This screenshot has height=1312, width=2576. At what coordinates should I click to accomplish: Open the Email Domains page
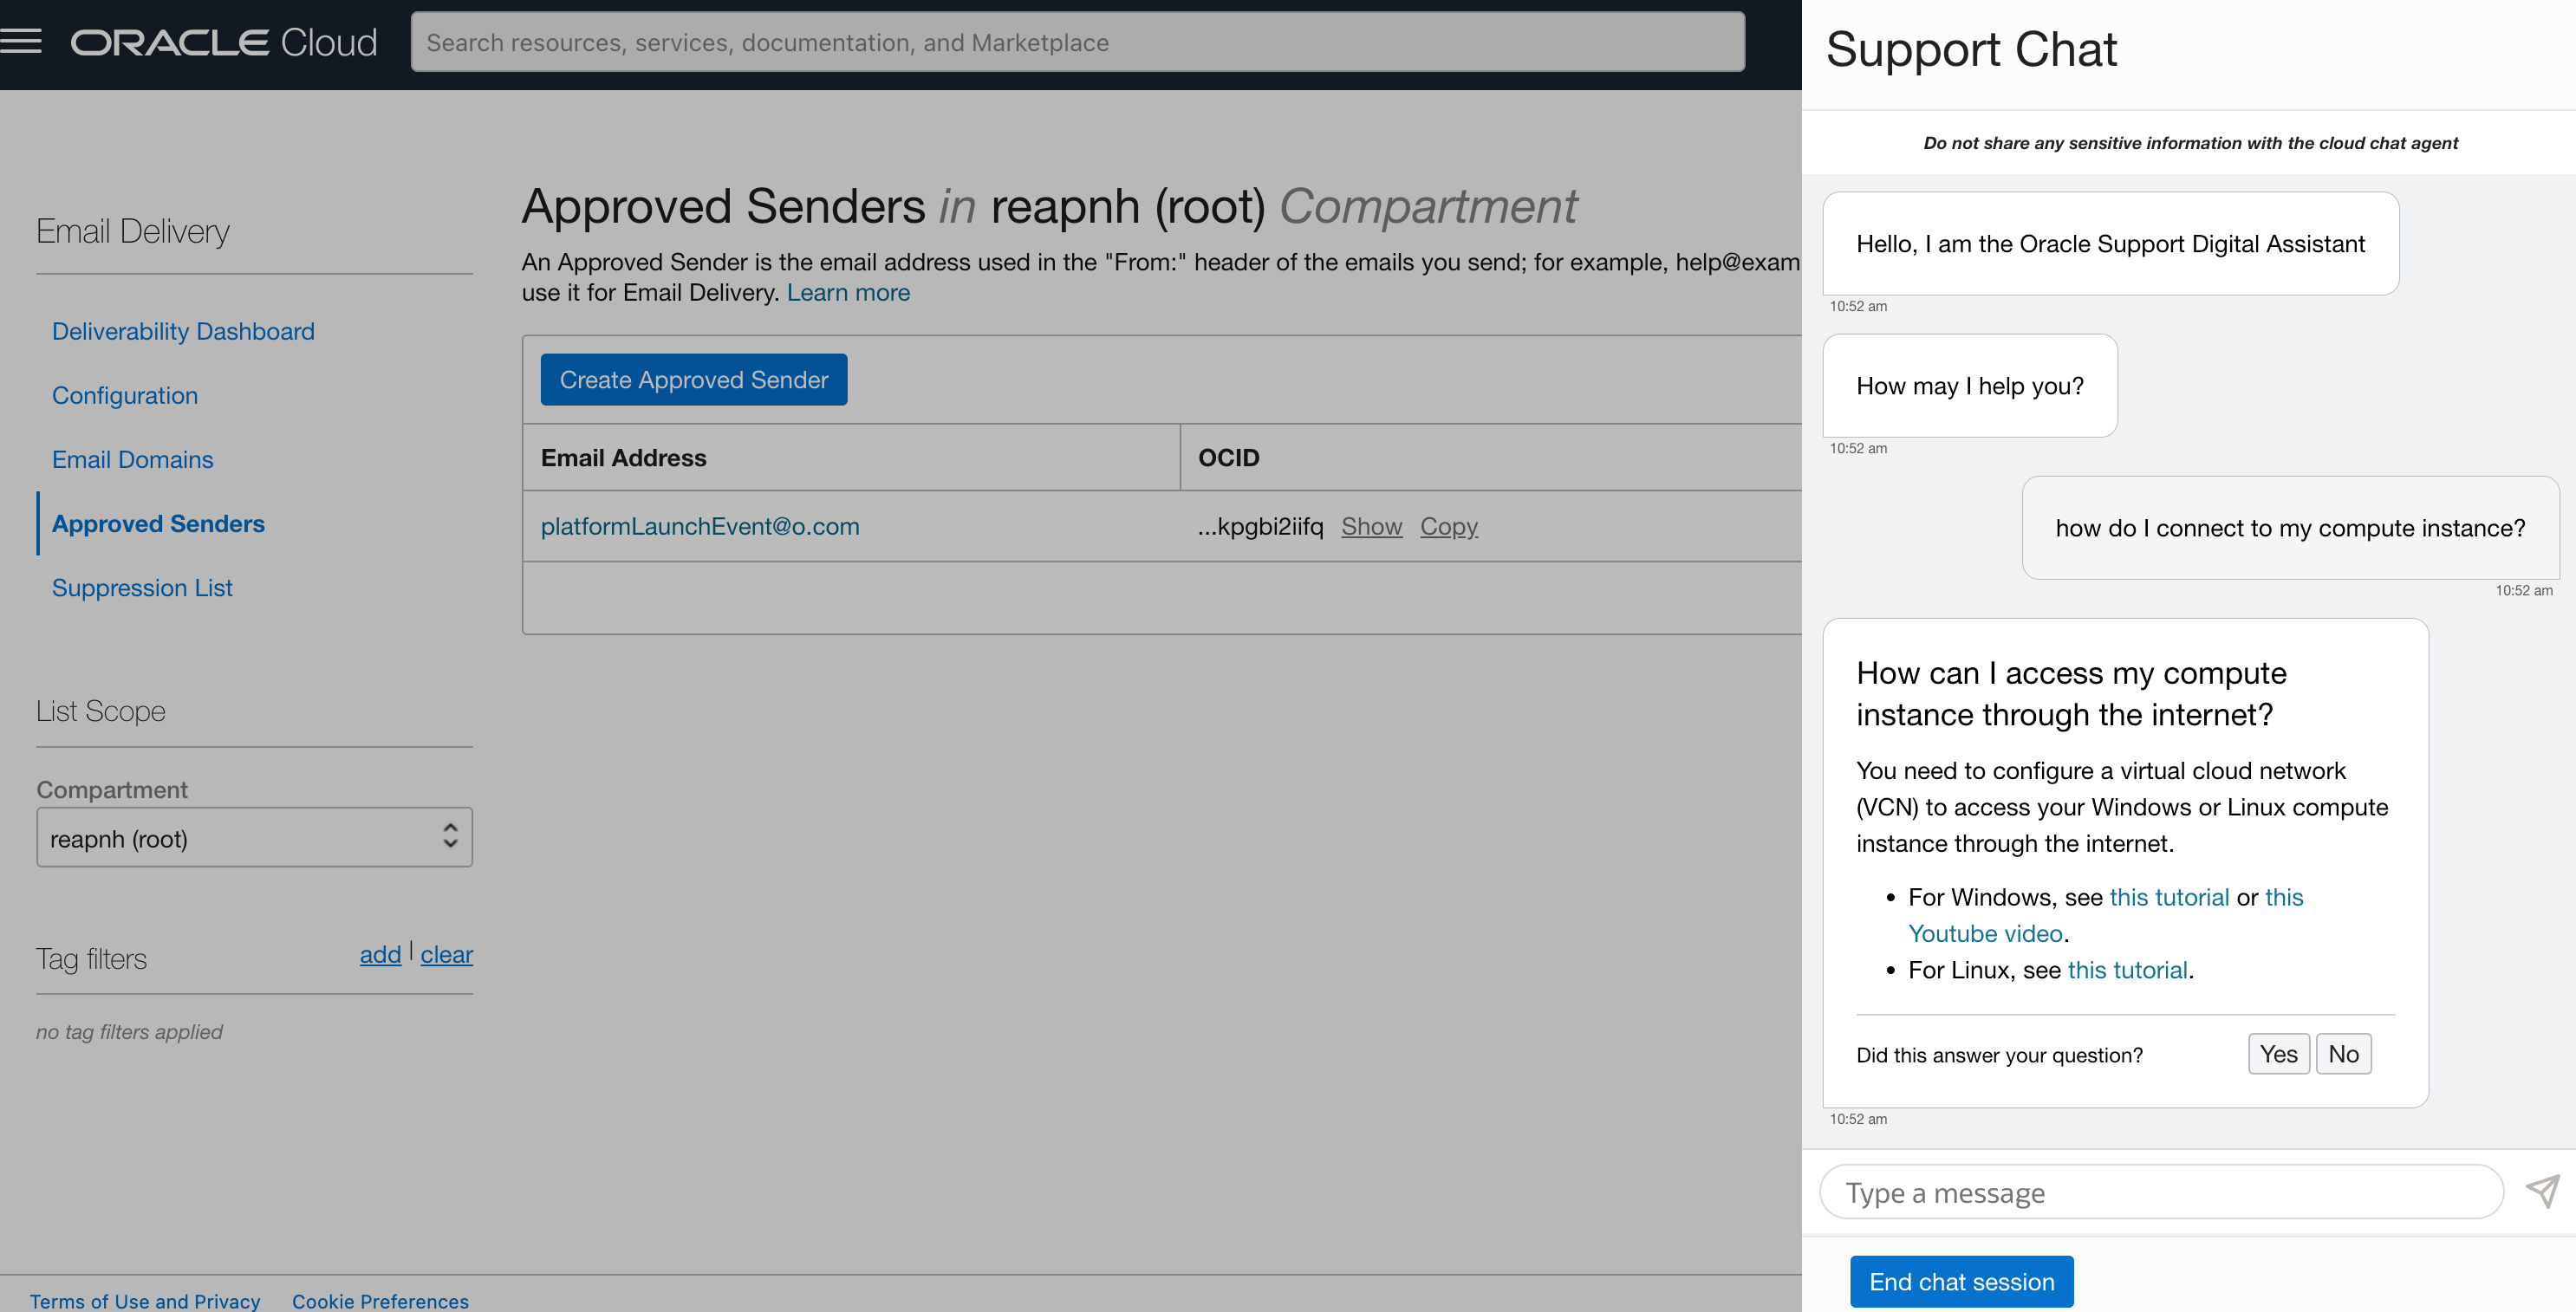click(x=132, y=459)
